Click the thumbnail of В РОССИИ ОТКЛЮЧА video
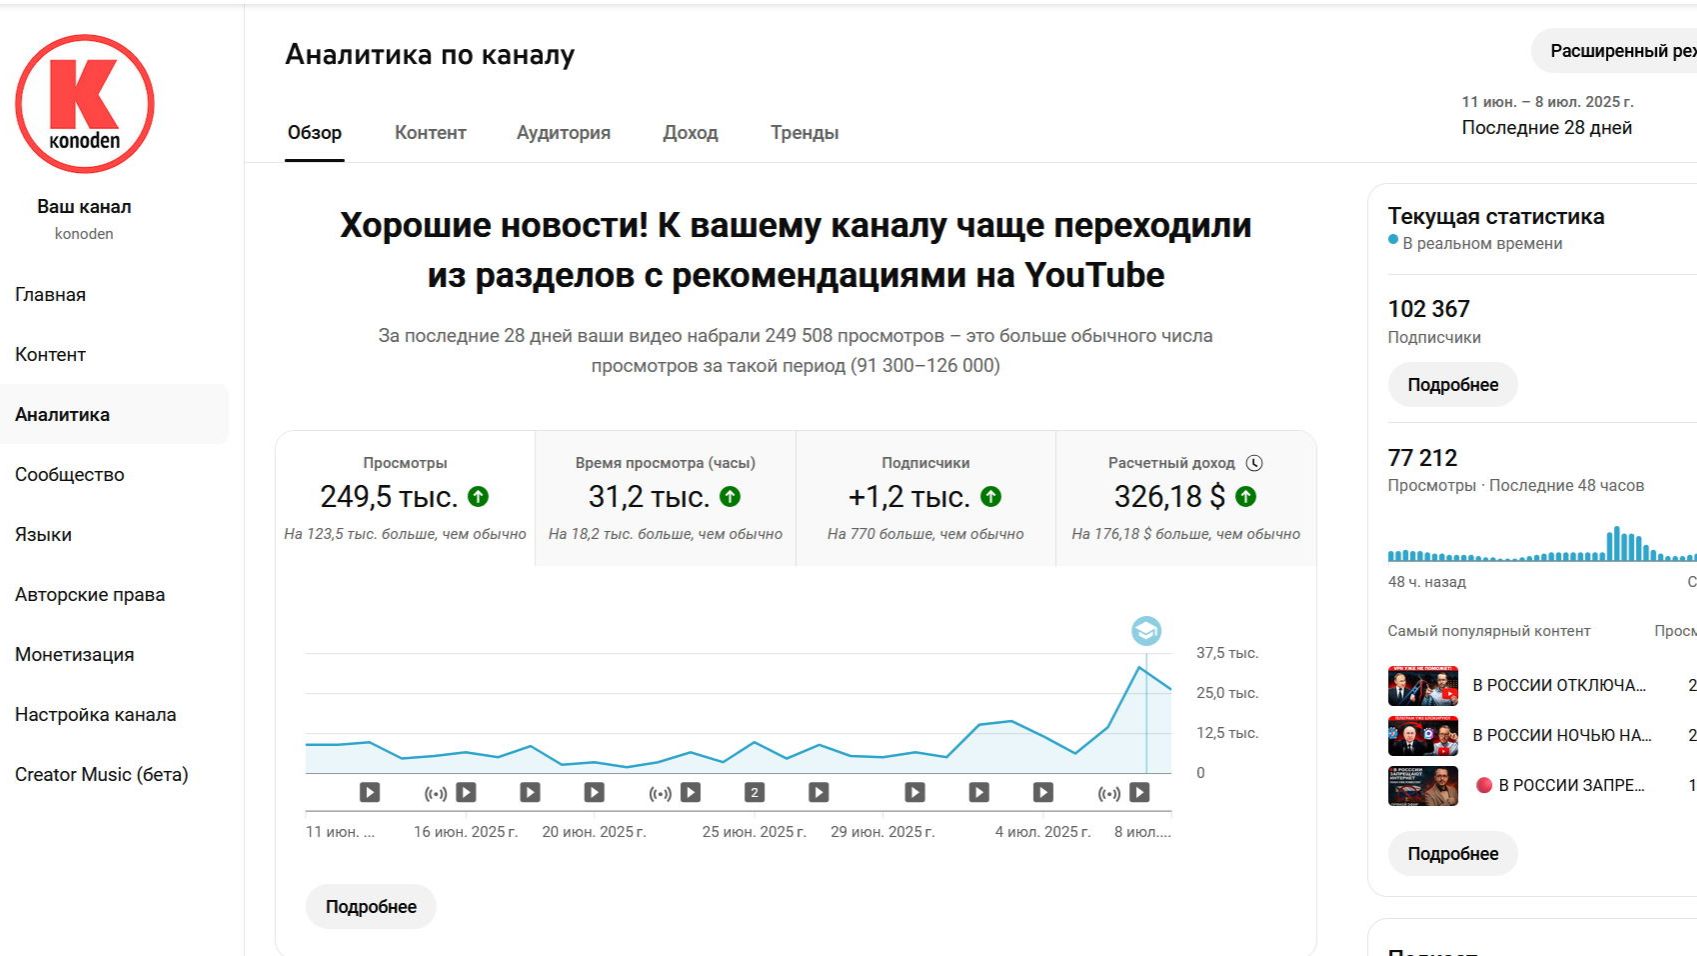 point(1422,684)
